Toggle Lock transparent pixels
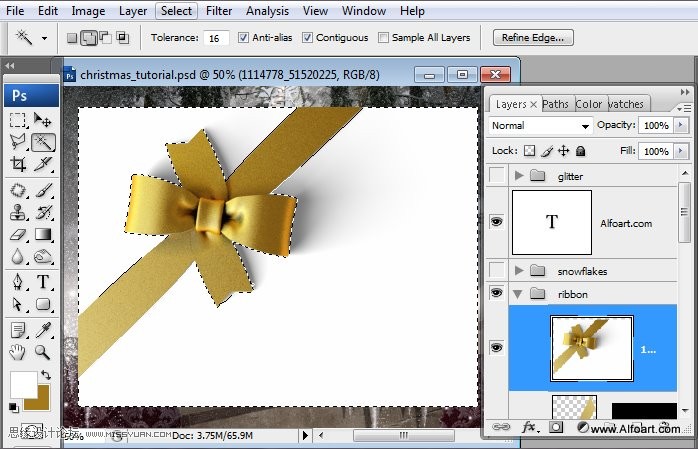 pyautogui.click(x=529, y=151)
